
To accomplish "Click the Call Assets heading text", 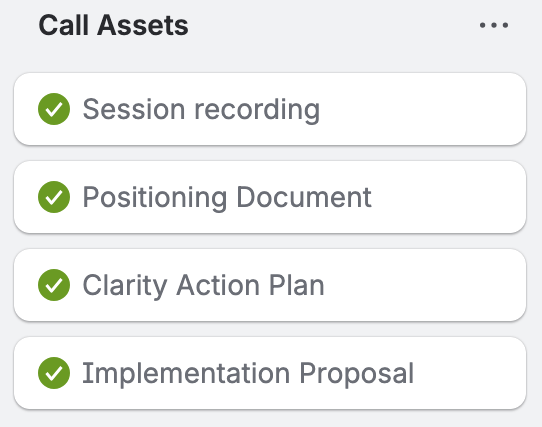I will (113, 25).
